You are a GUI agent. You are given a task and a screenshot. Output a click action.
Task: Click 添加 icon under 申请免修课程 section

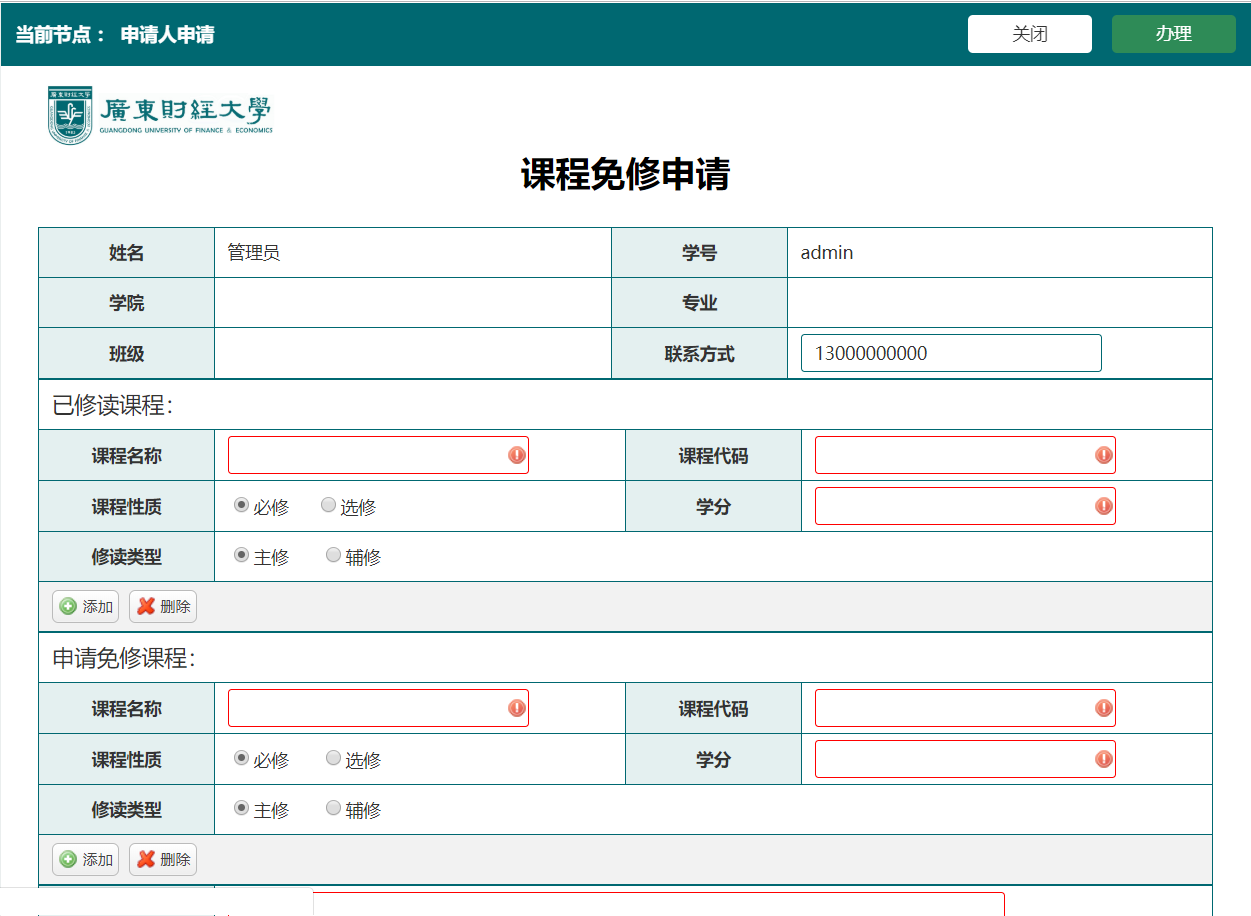(68, 859)
